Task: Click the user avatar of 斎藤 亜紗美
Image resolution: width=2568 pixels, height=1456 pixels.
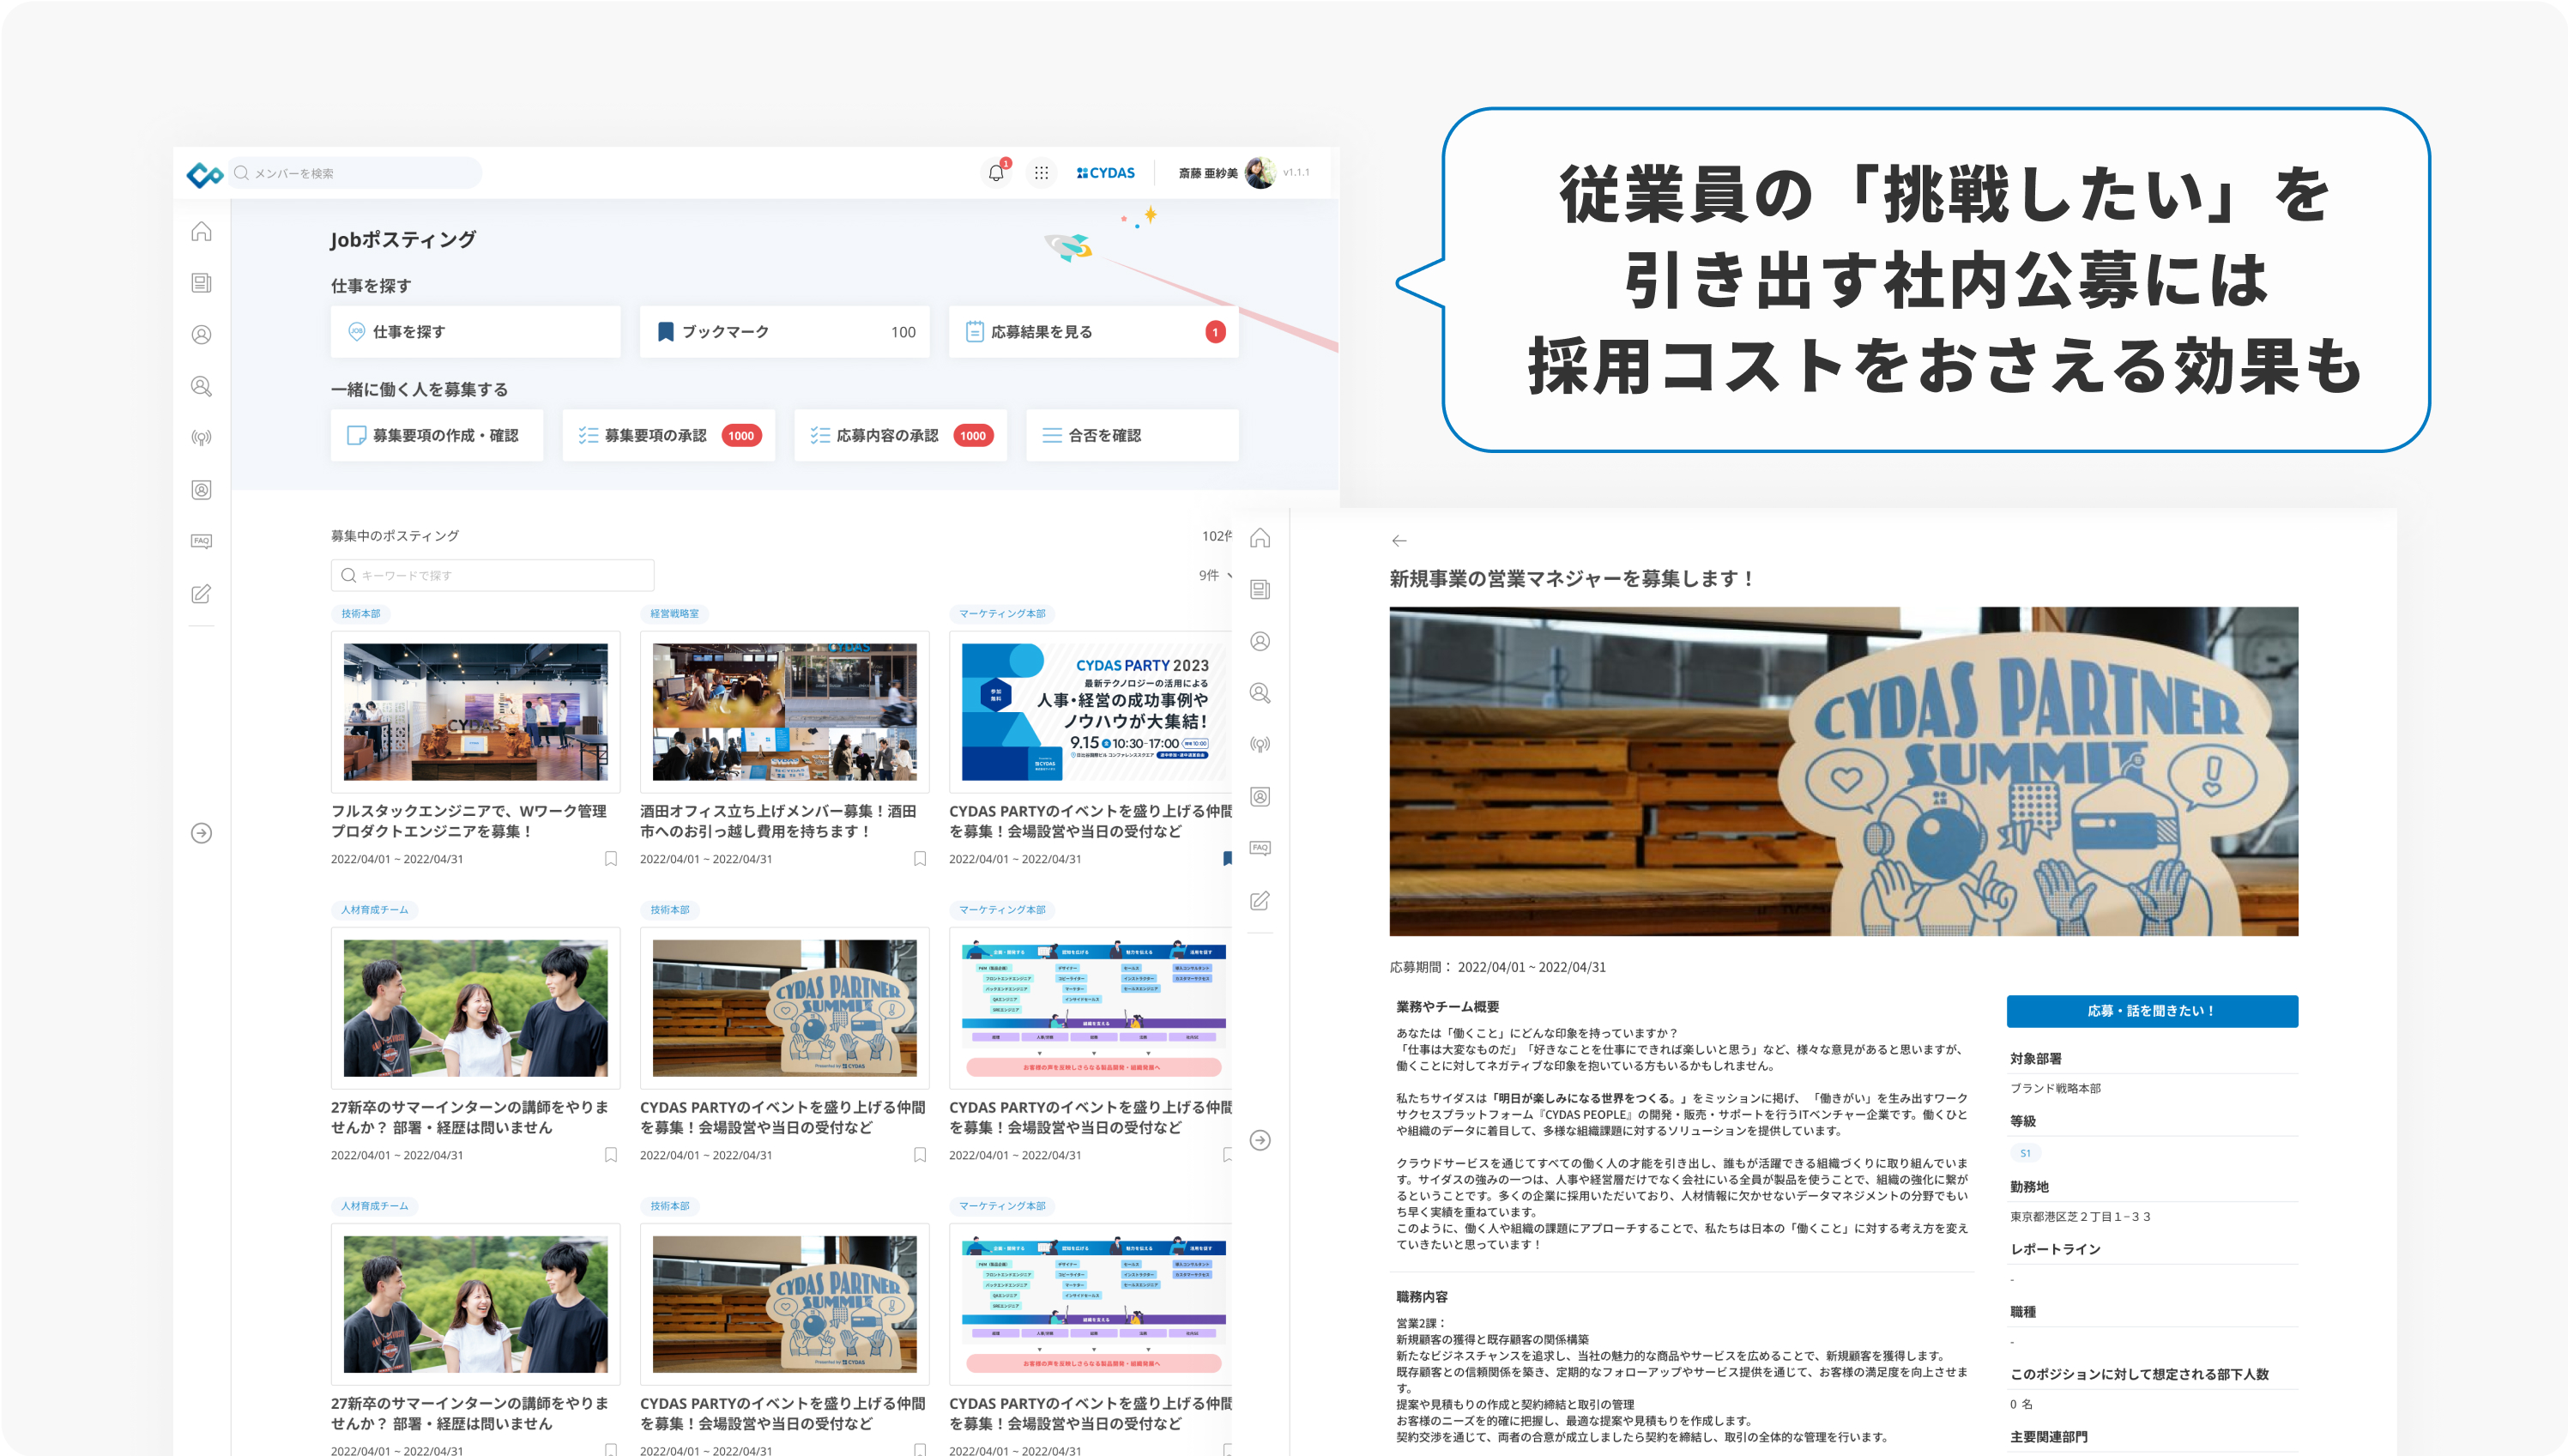Action: click(x=1260, y=173)
